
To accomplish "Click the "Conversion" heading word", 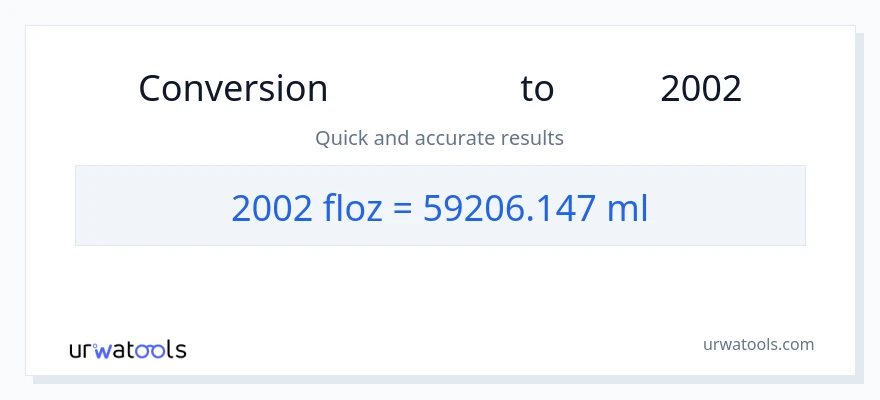I will [x=233, y=89].
